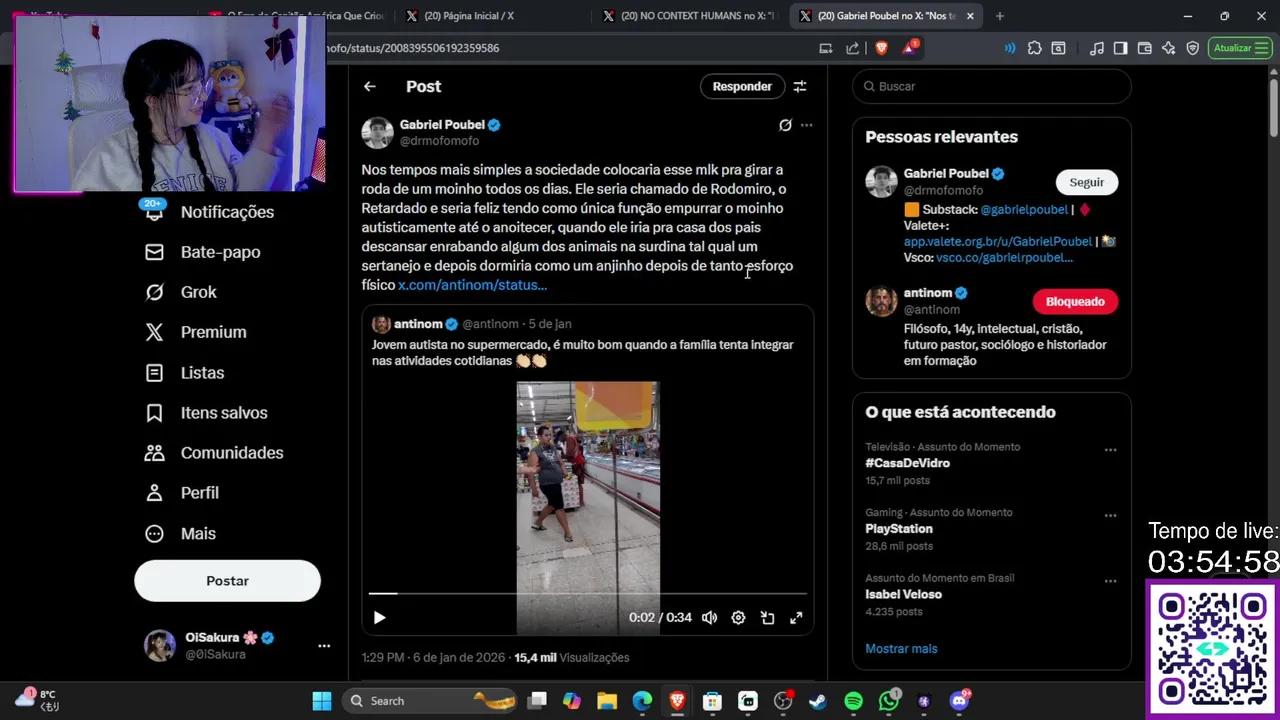This screenshot has width=1280, height=720.
Task: Open the Isabel Veloso trending topic
Action: click(x=903, y=594)
